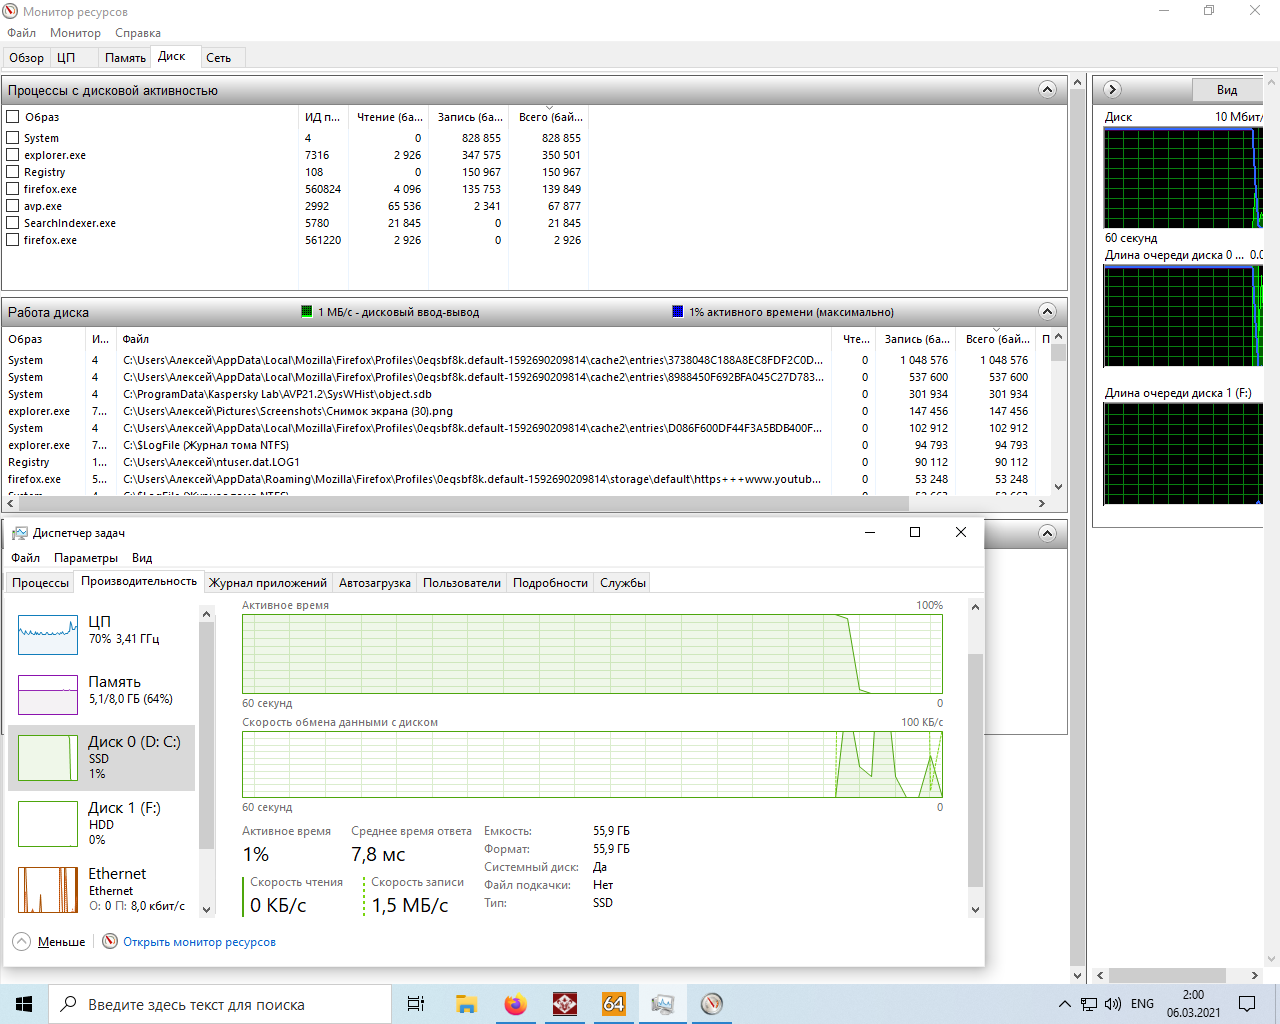Switch to the Обзор tab

pyautogui.click(x=27, y=58)
